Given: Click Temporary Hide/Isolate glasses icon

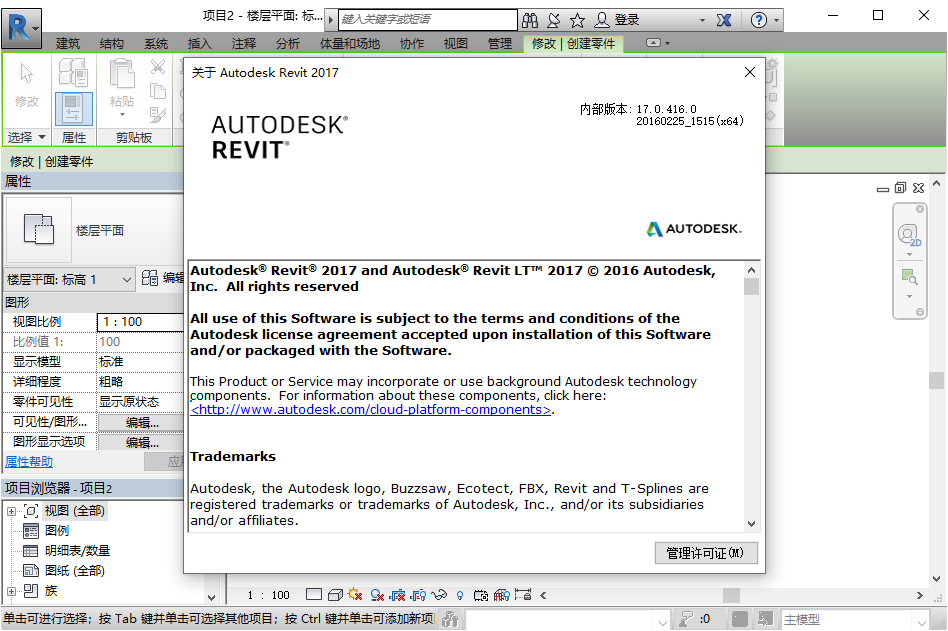Looking at the screenshot, I should 440,595.
